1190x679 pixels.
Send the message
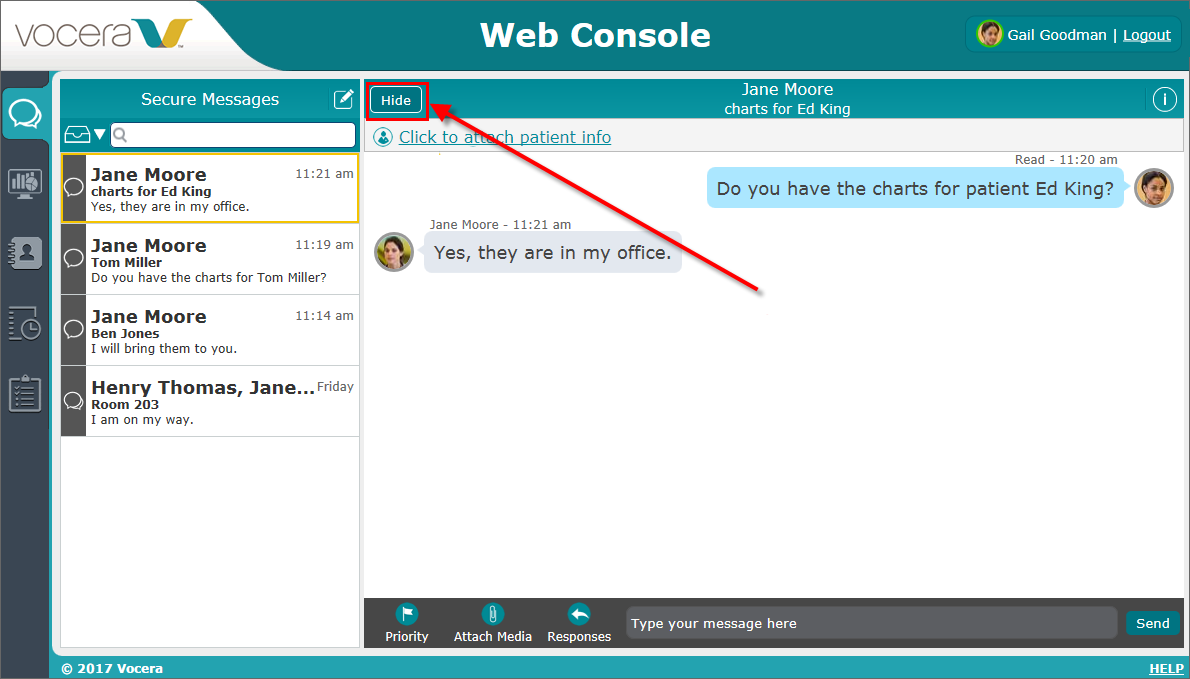tap(1153, 624)
